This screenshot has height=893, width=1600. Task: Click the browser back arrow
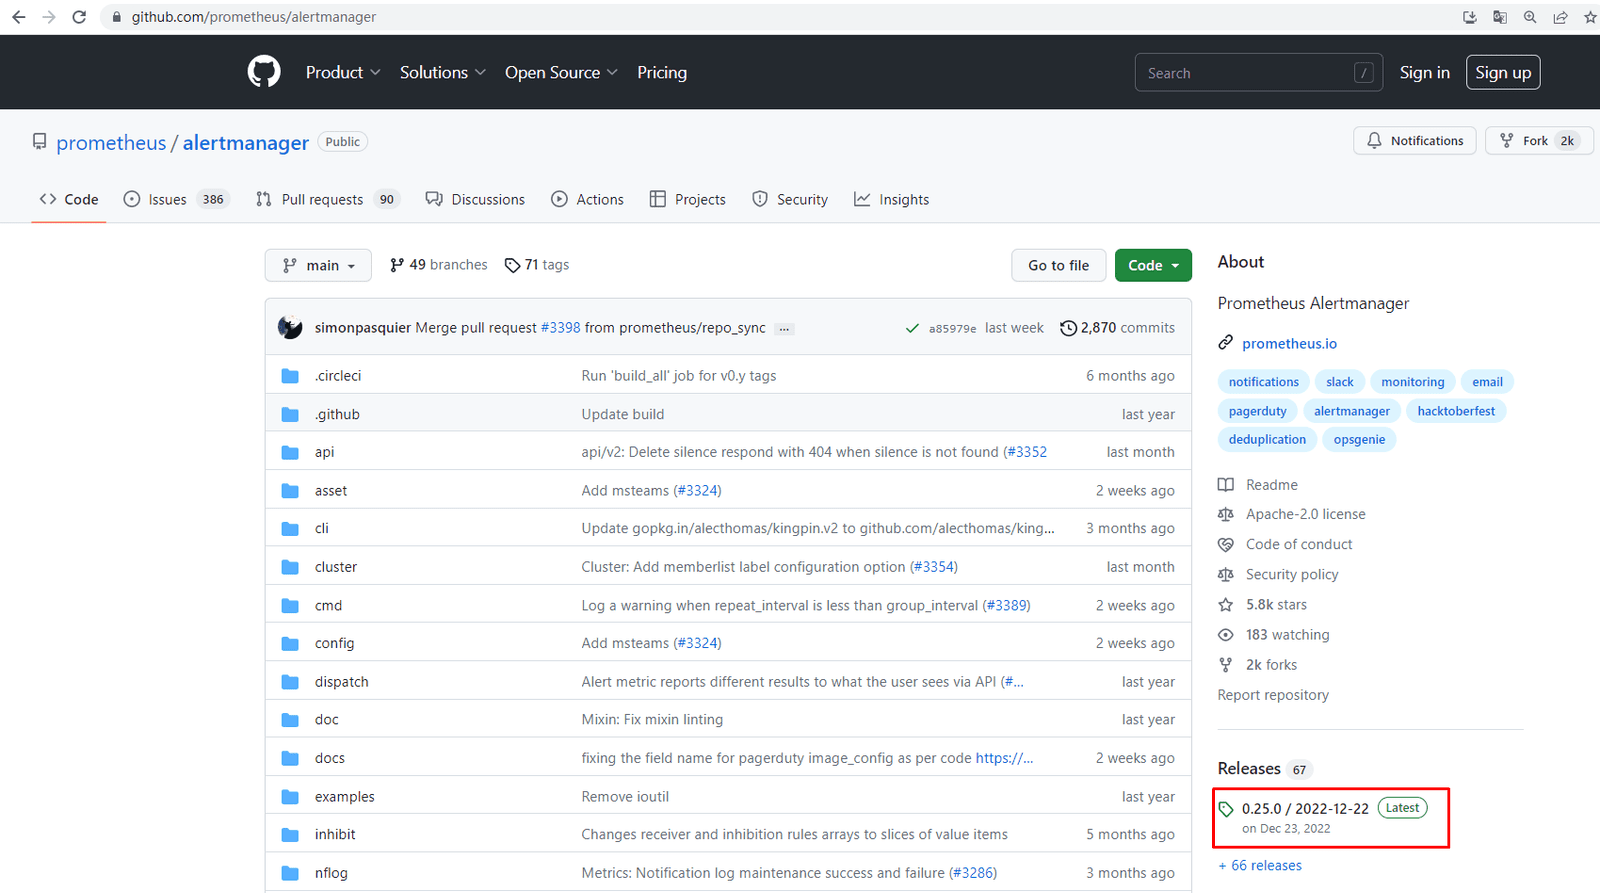point(18,17)
